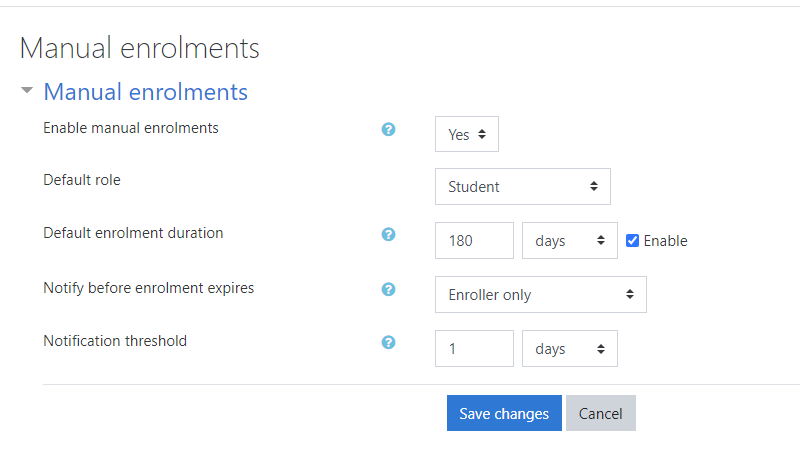Image resolution: width=800 pixels, height=459 pixels.
Task: Open the Yes dropdown for manual enrolments
Action: [x=466, y=135]
